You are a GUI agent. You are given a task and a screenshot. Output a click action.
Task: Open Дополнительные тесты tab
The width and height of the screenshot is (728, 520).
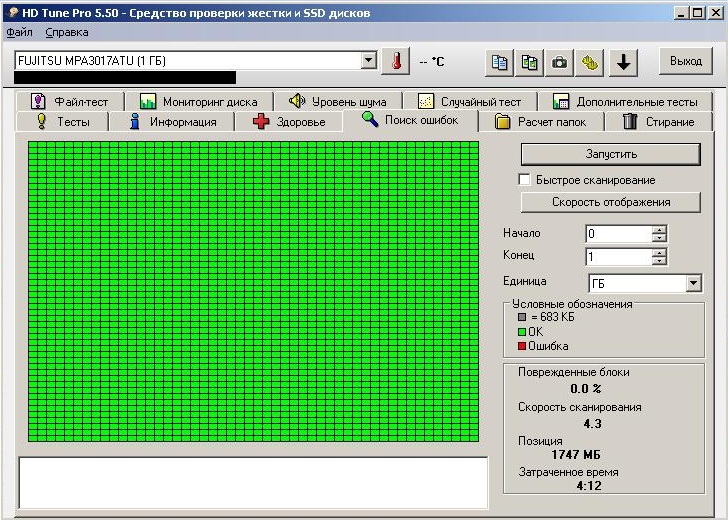click(625, 101)
